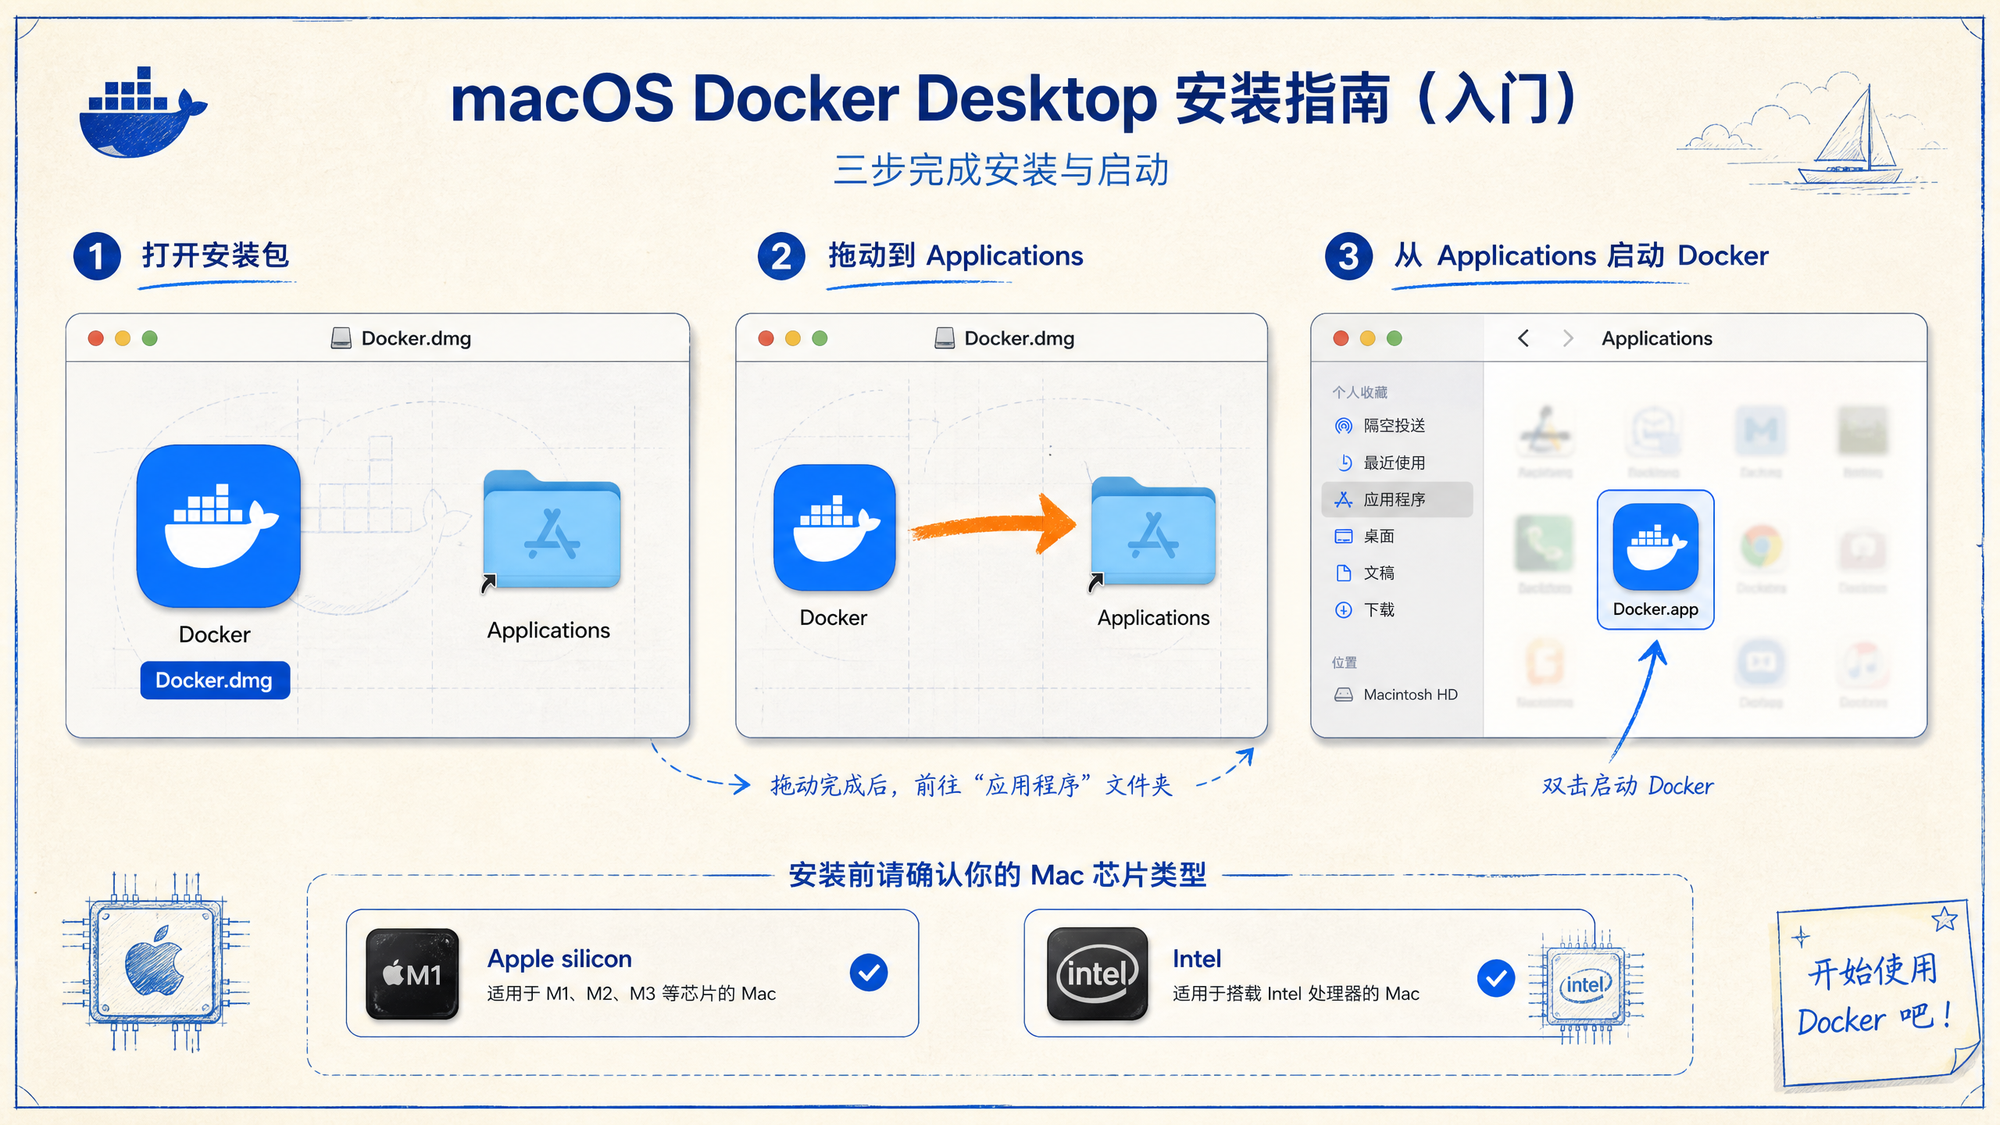2000x1125 pixels.
Task: Click the M1 chip icon
Action: [x=412, y=974]
